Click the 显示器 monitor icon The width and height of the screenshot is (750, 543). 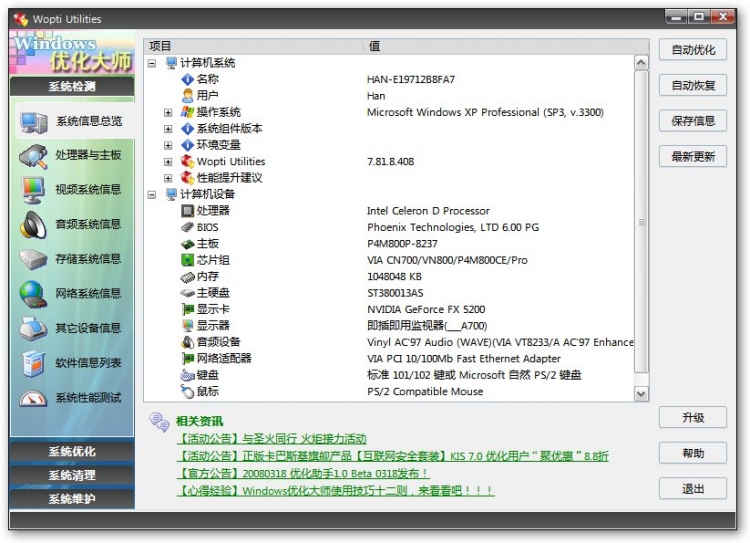(x=188, y=326)
